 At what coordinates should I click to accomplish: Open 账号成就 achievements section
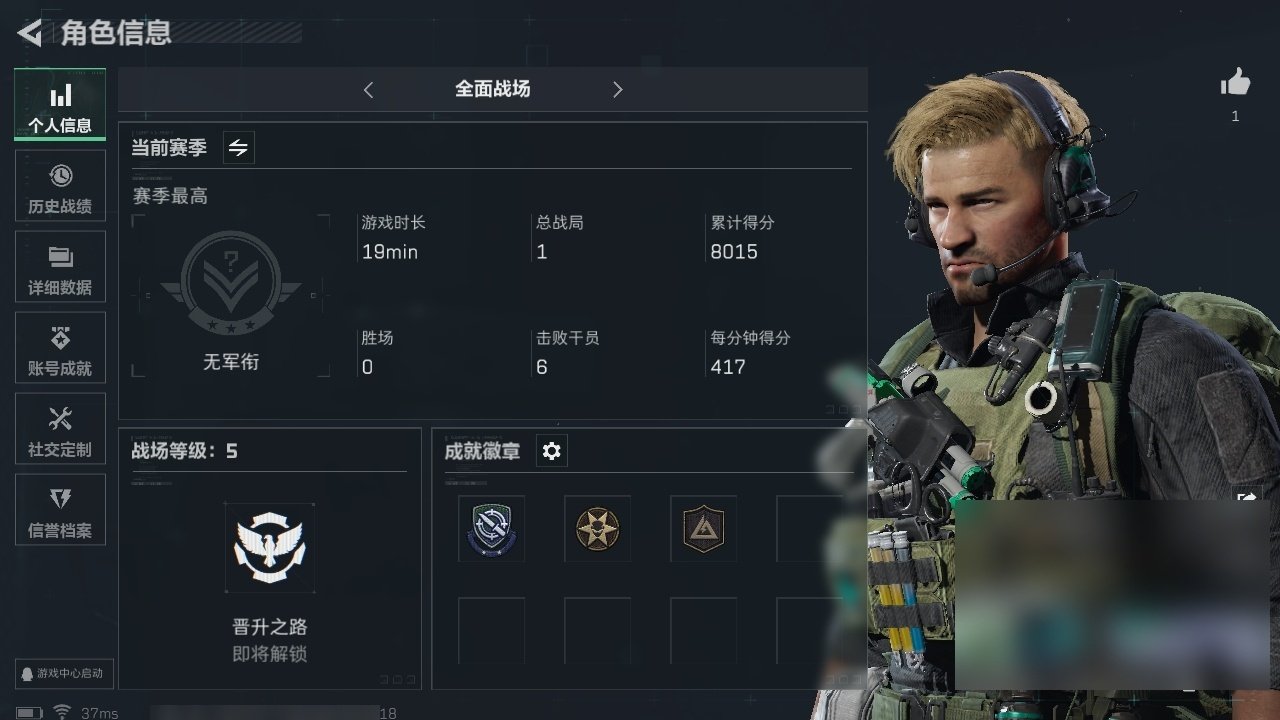coord(60,349)
